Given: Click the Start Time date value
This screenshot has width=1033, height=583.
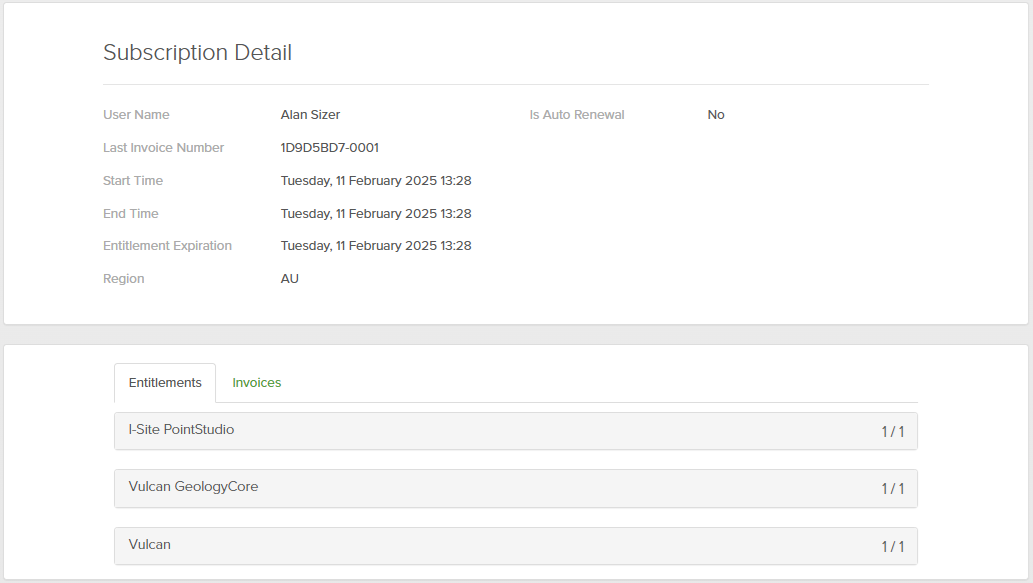Looking at the screenshot, I should point(375,181).
